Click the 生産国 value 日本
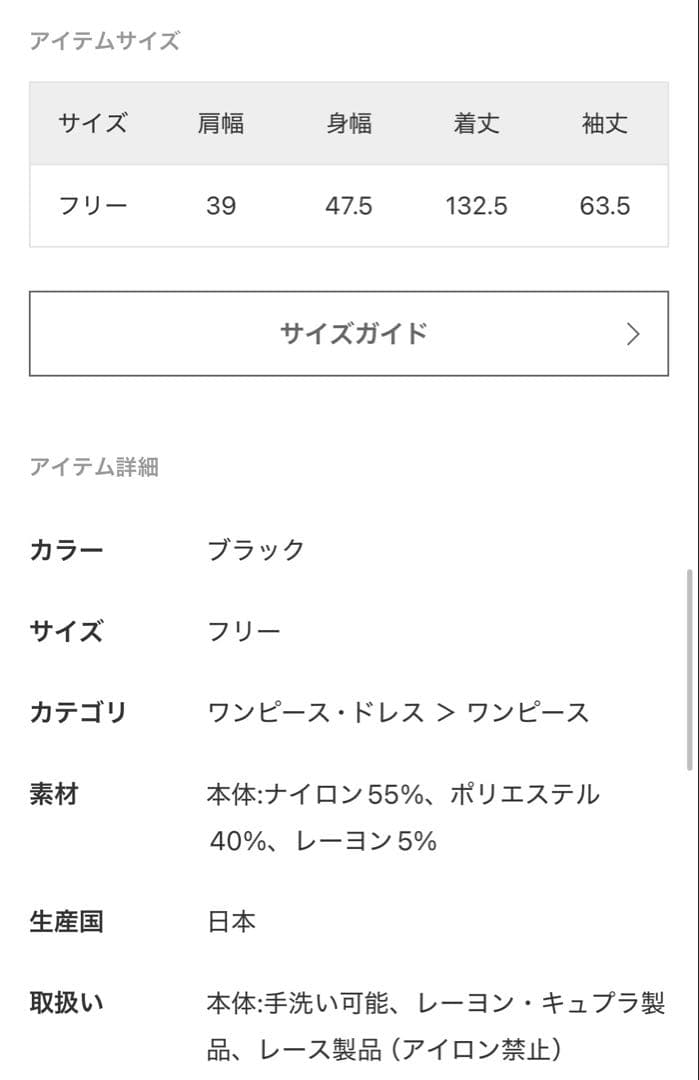The image size is (699, 1080). pos(230,922)
